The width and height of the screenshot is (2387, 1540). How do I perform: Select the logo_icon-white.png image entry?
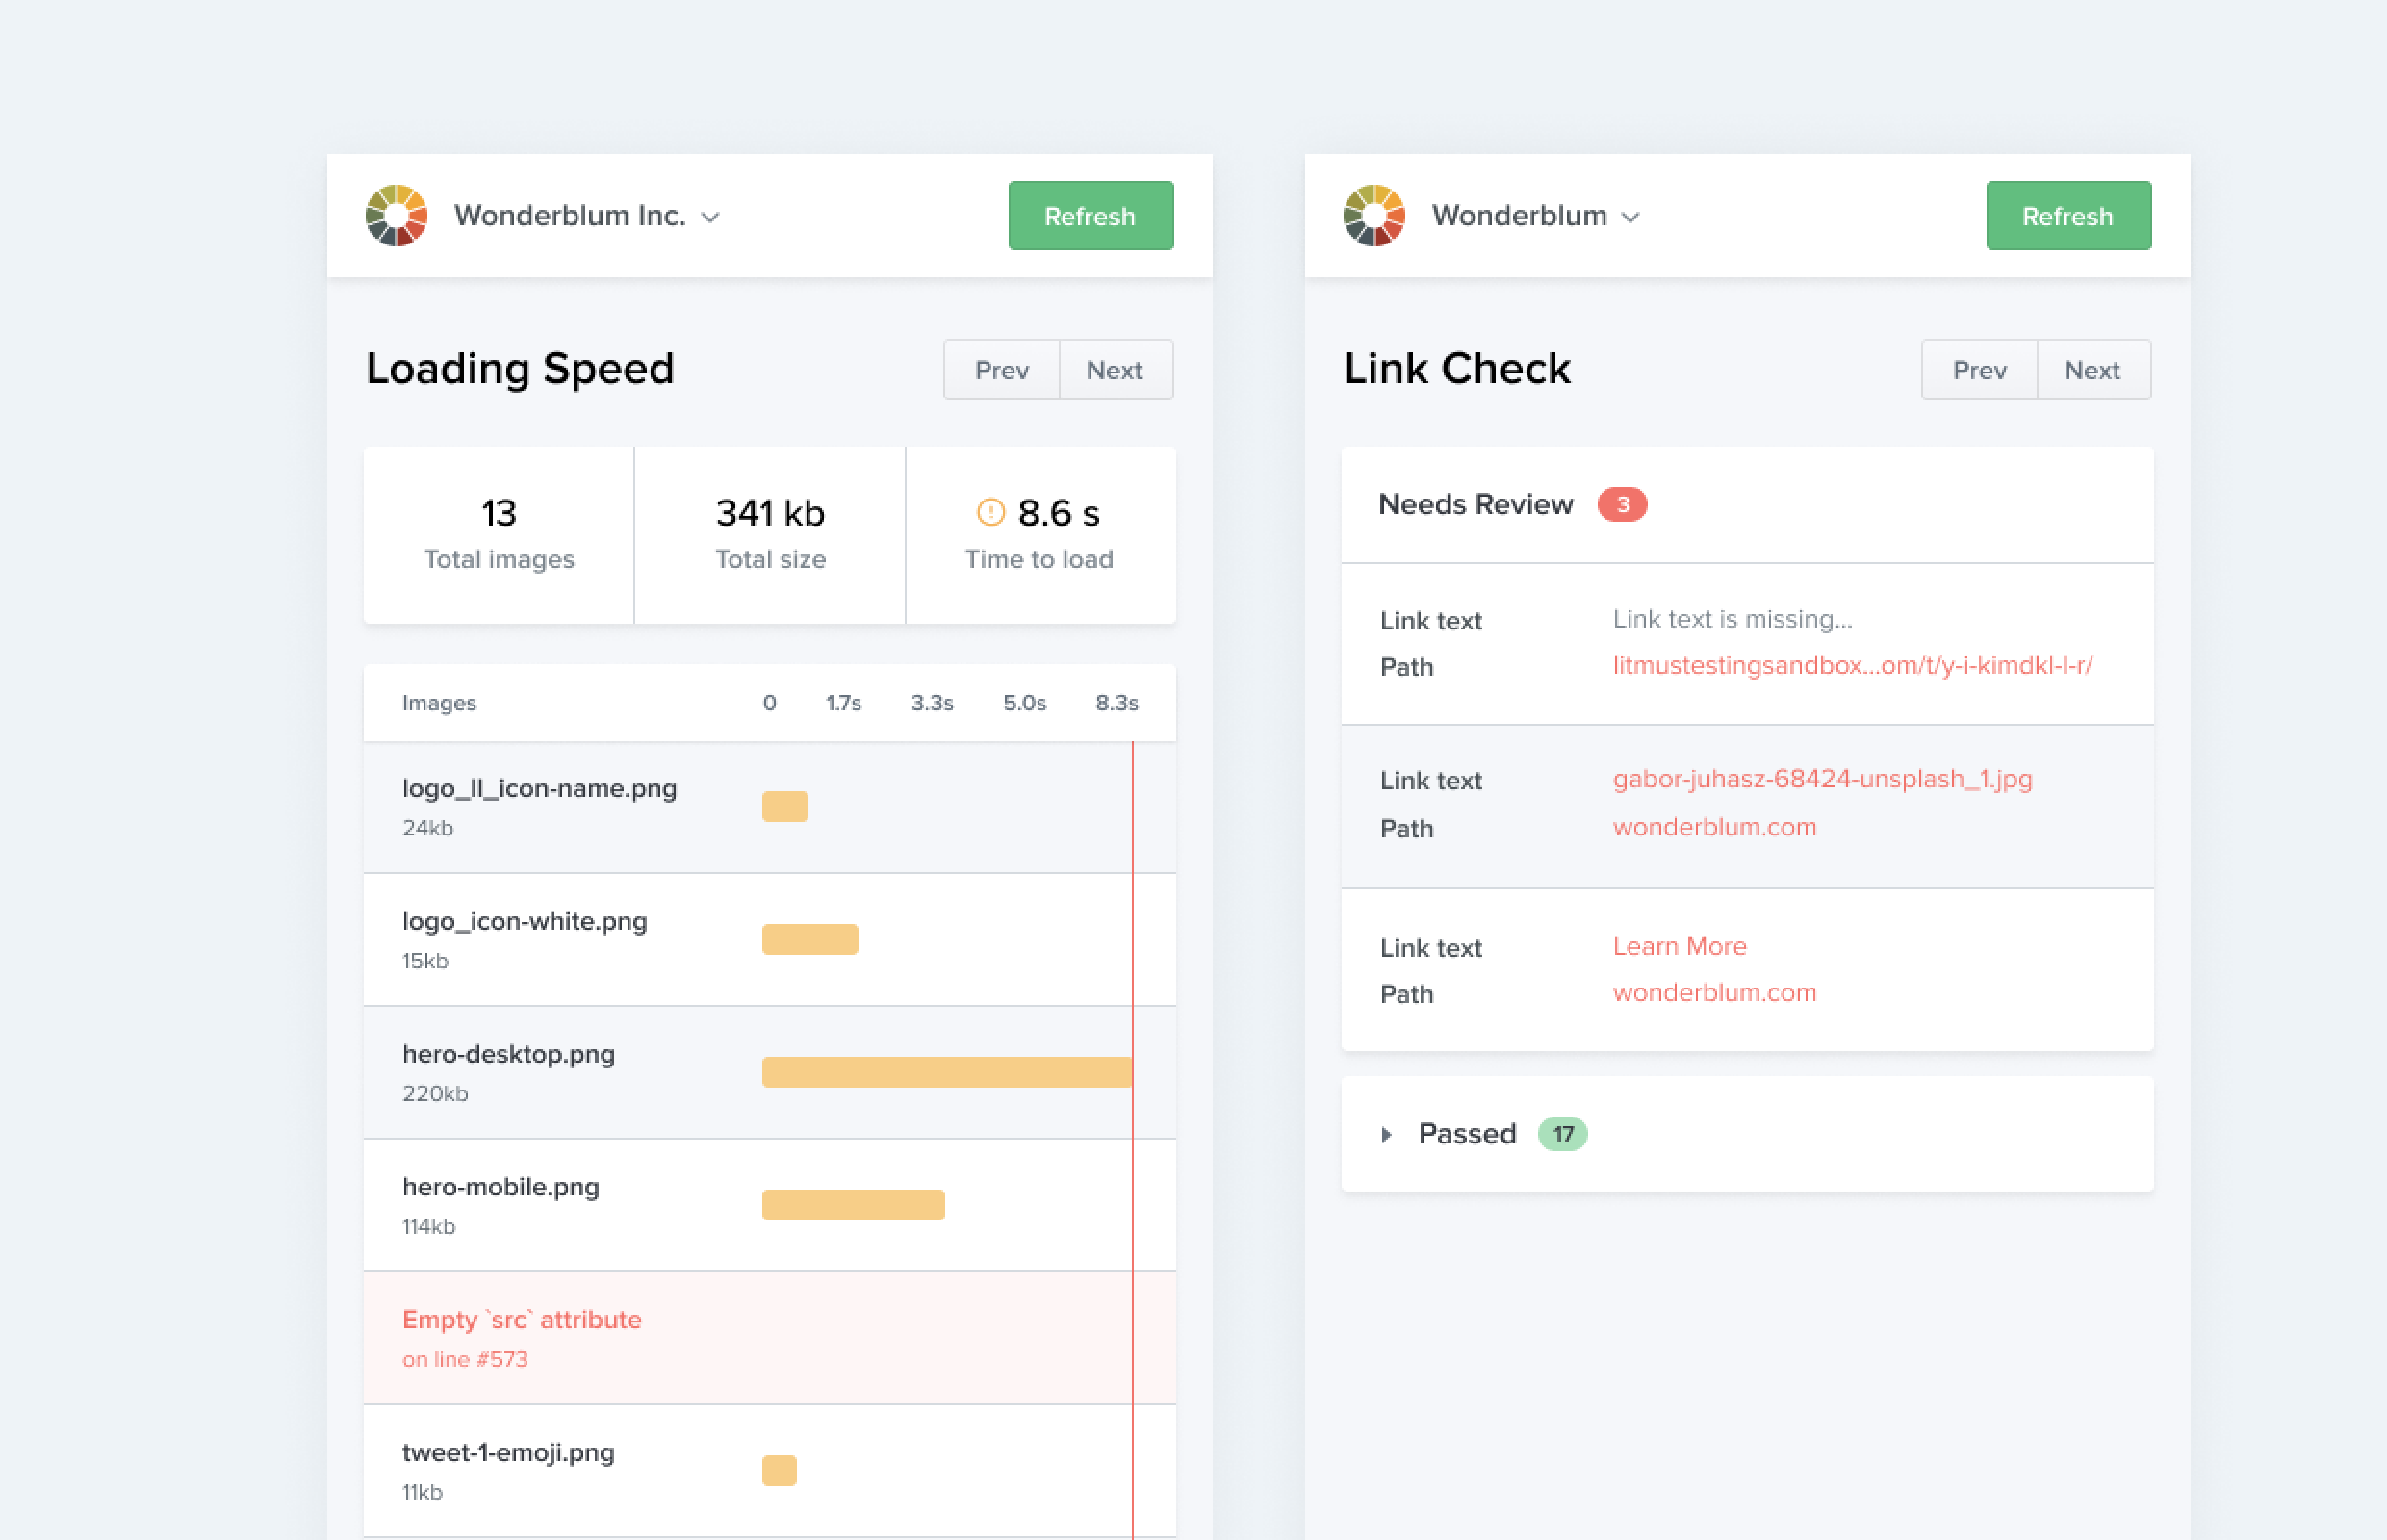click(x=525, y=938)
